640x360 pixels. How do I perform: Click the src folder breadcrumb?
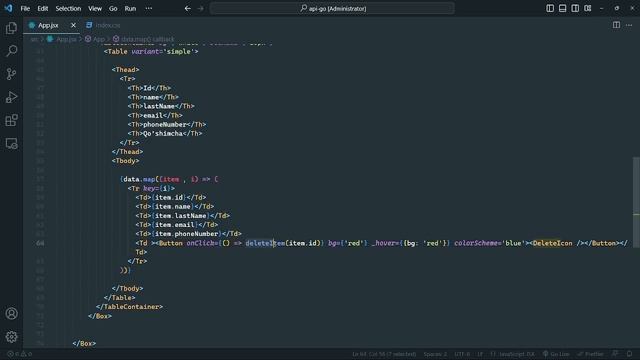[34, 39]
